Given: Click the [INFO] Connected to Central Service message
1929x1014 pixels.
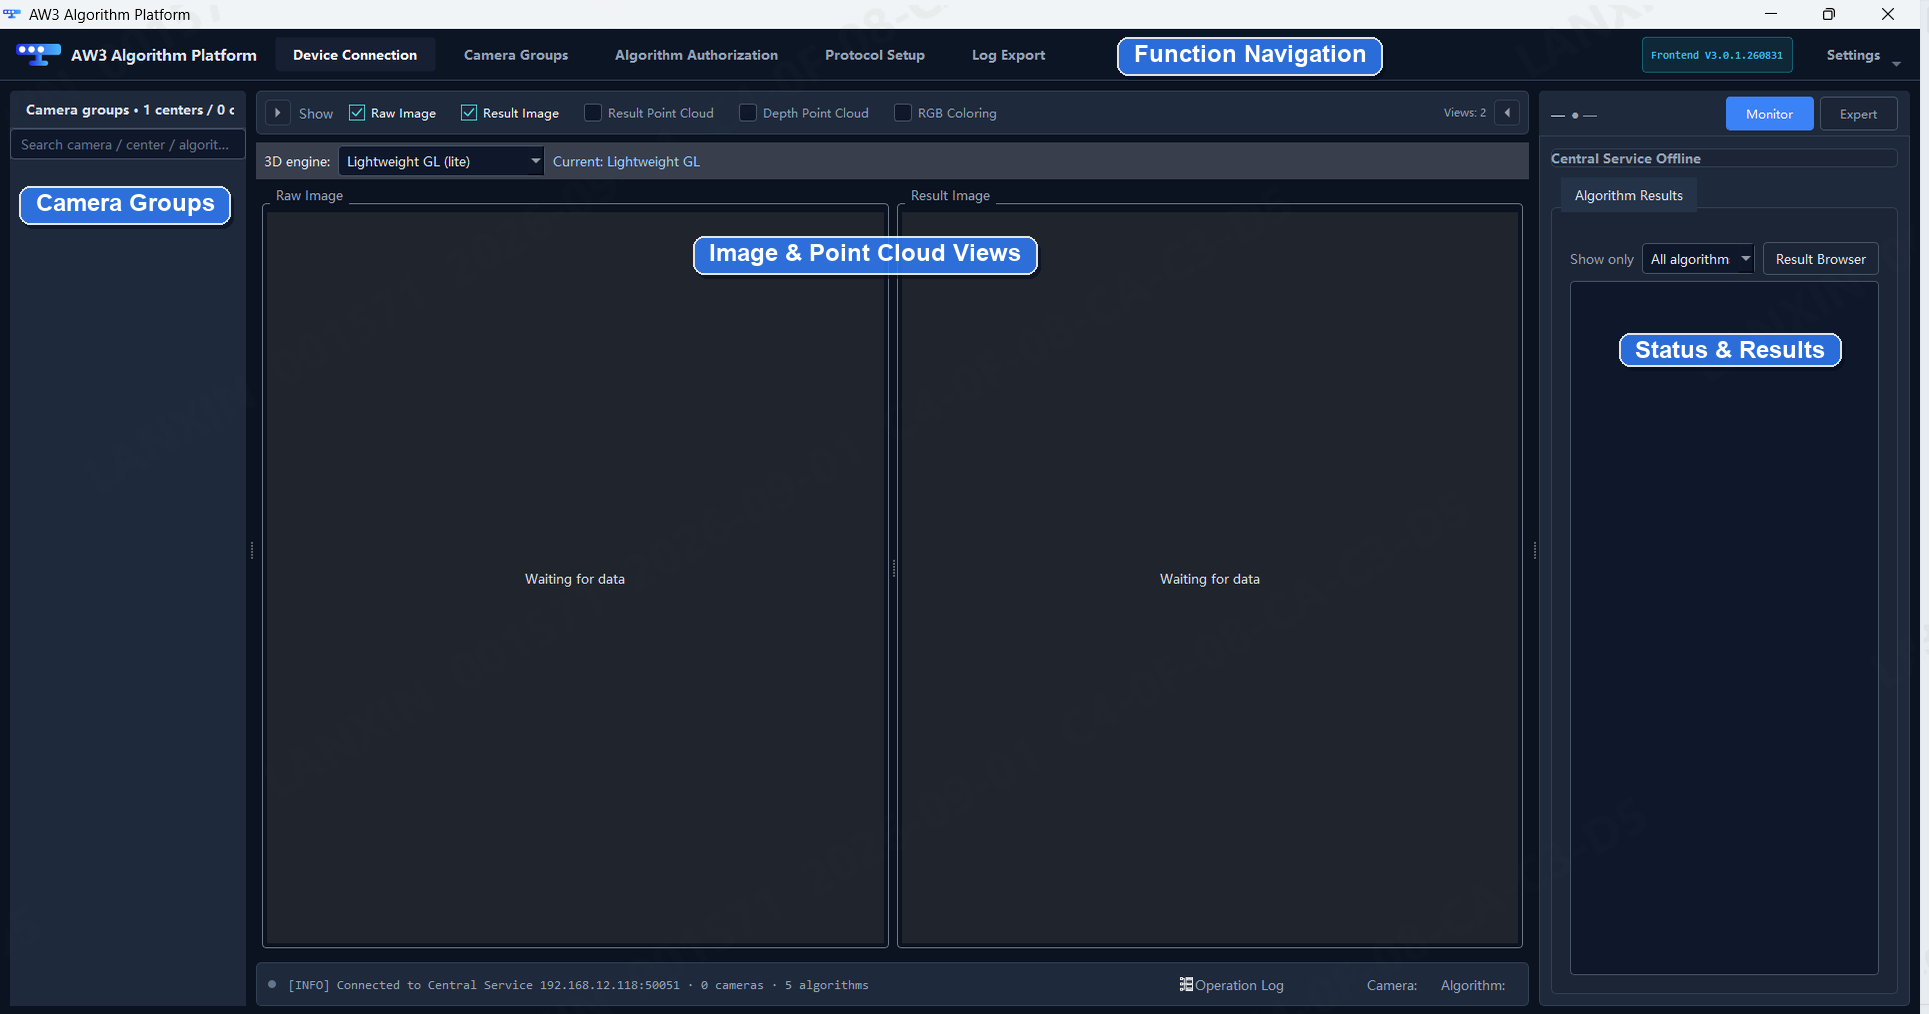Looking at the screenshot, I should click(x=578, y=985).
